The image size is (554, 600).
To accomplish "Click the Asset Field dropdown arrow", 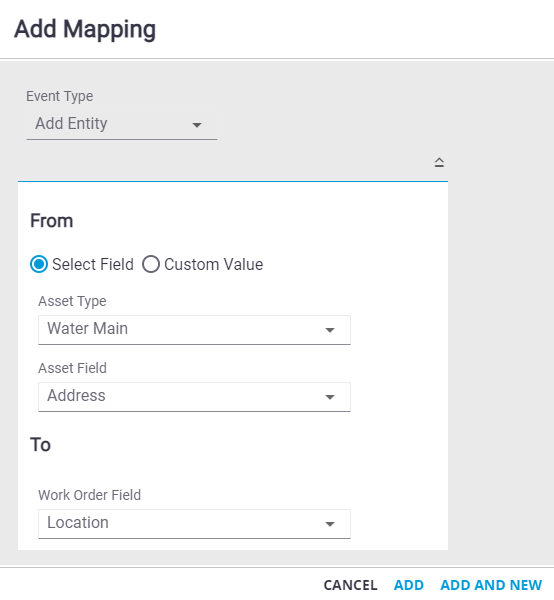I will tap(330, 397).
